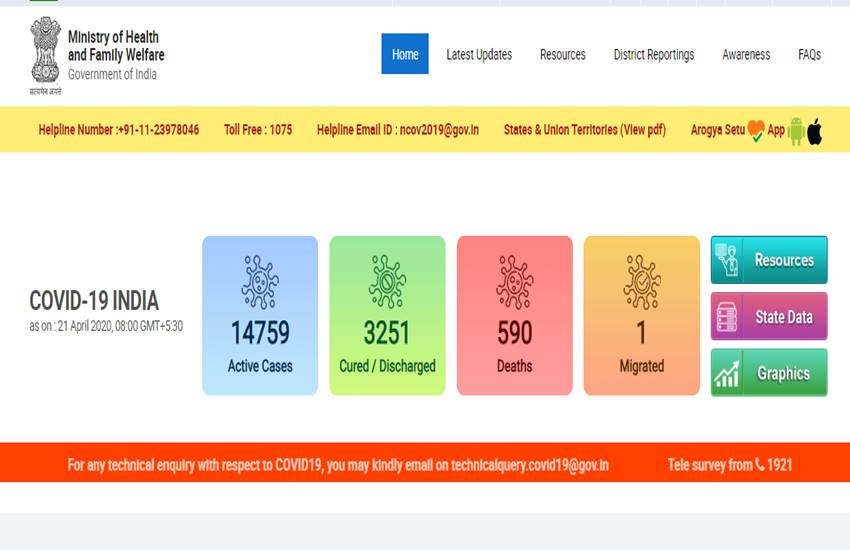This screenshot has height=550, width=850.
Task: Open the FAQs menu item
Action: tap(809, 54)
